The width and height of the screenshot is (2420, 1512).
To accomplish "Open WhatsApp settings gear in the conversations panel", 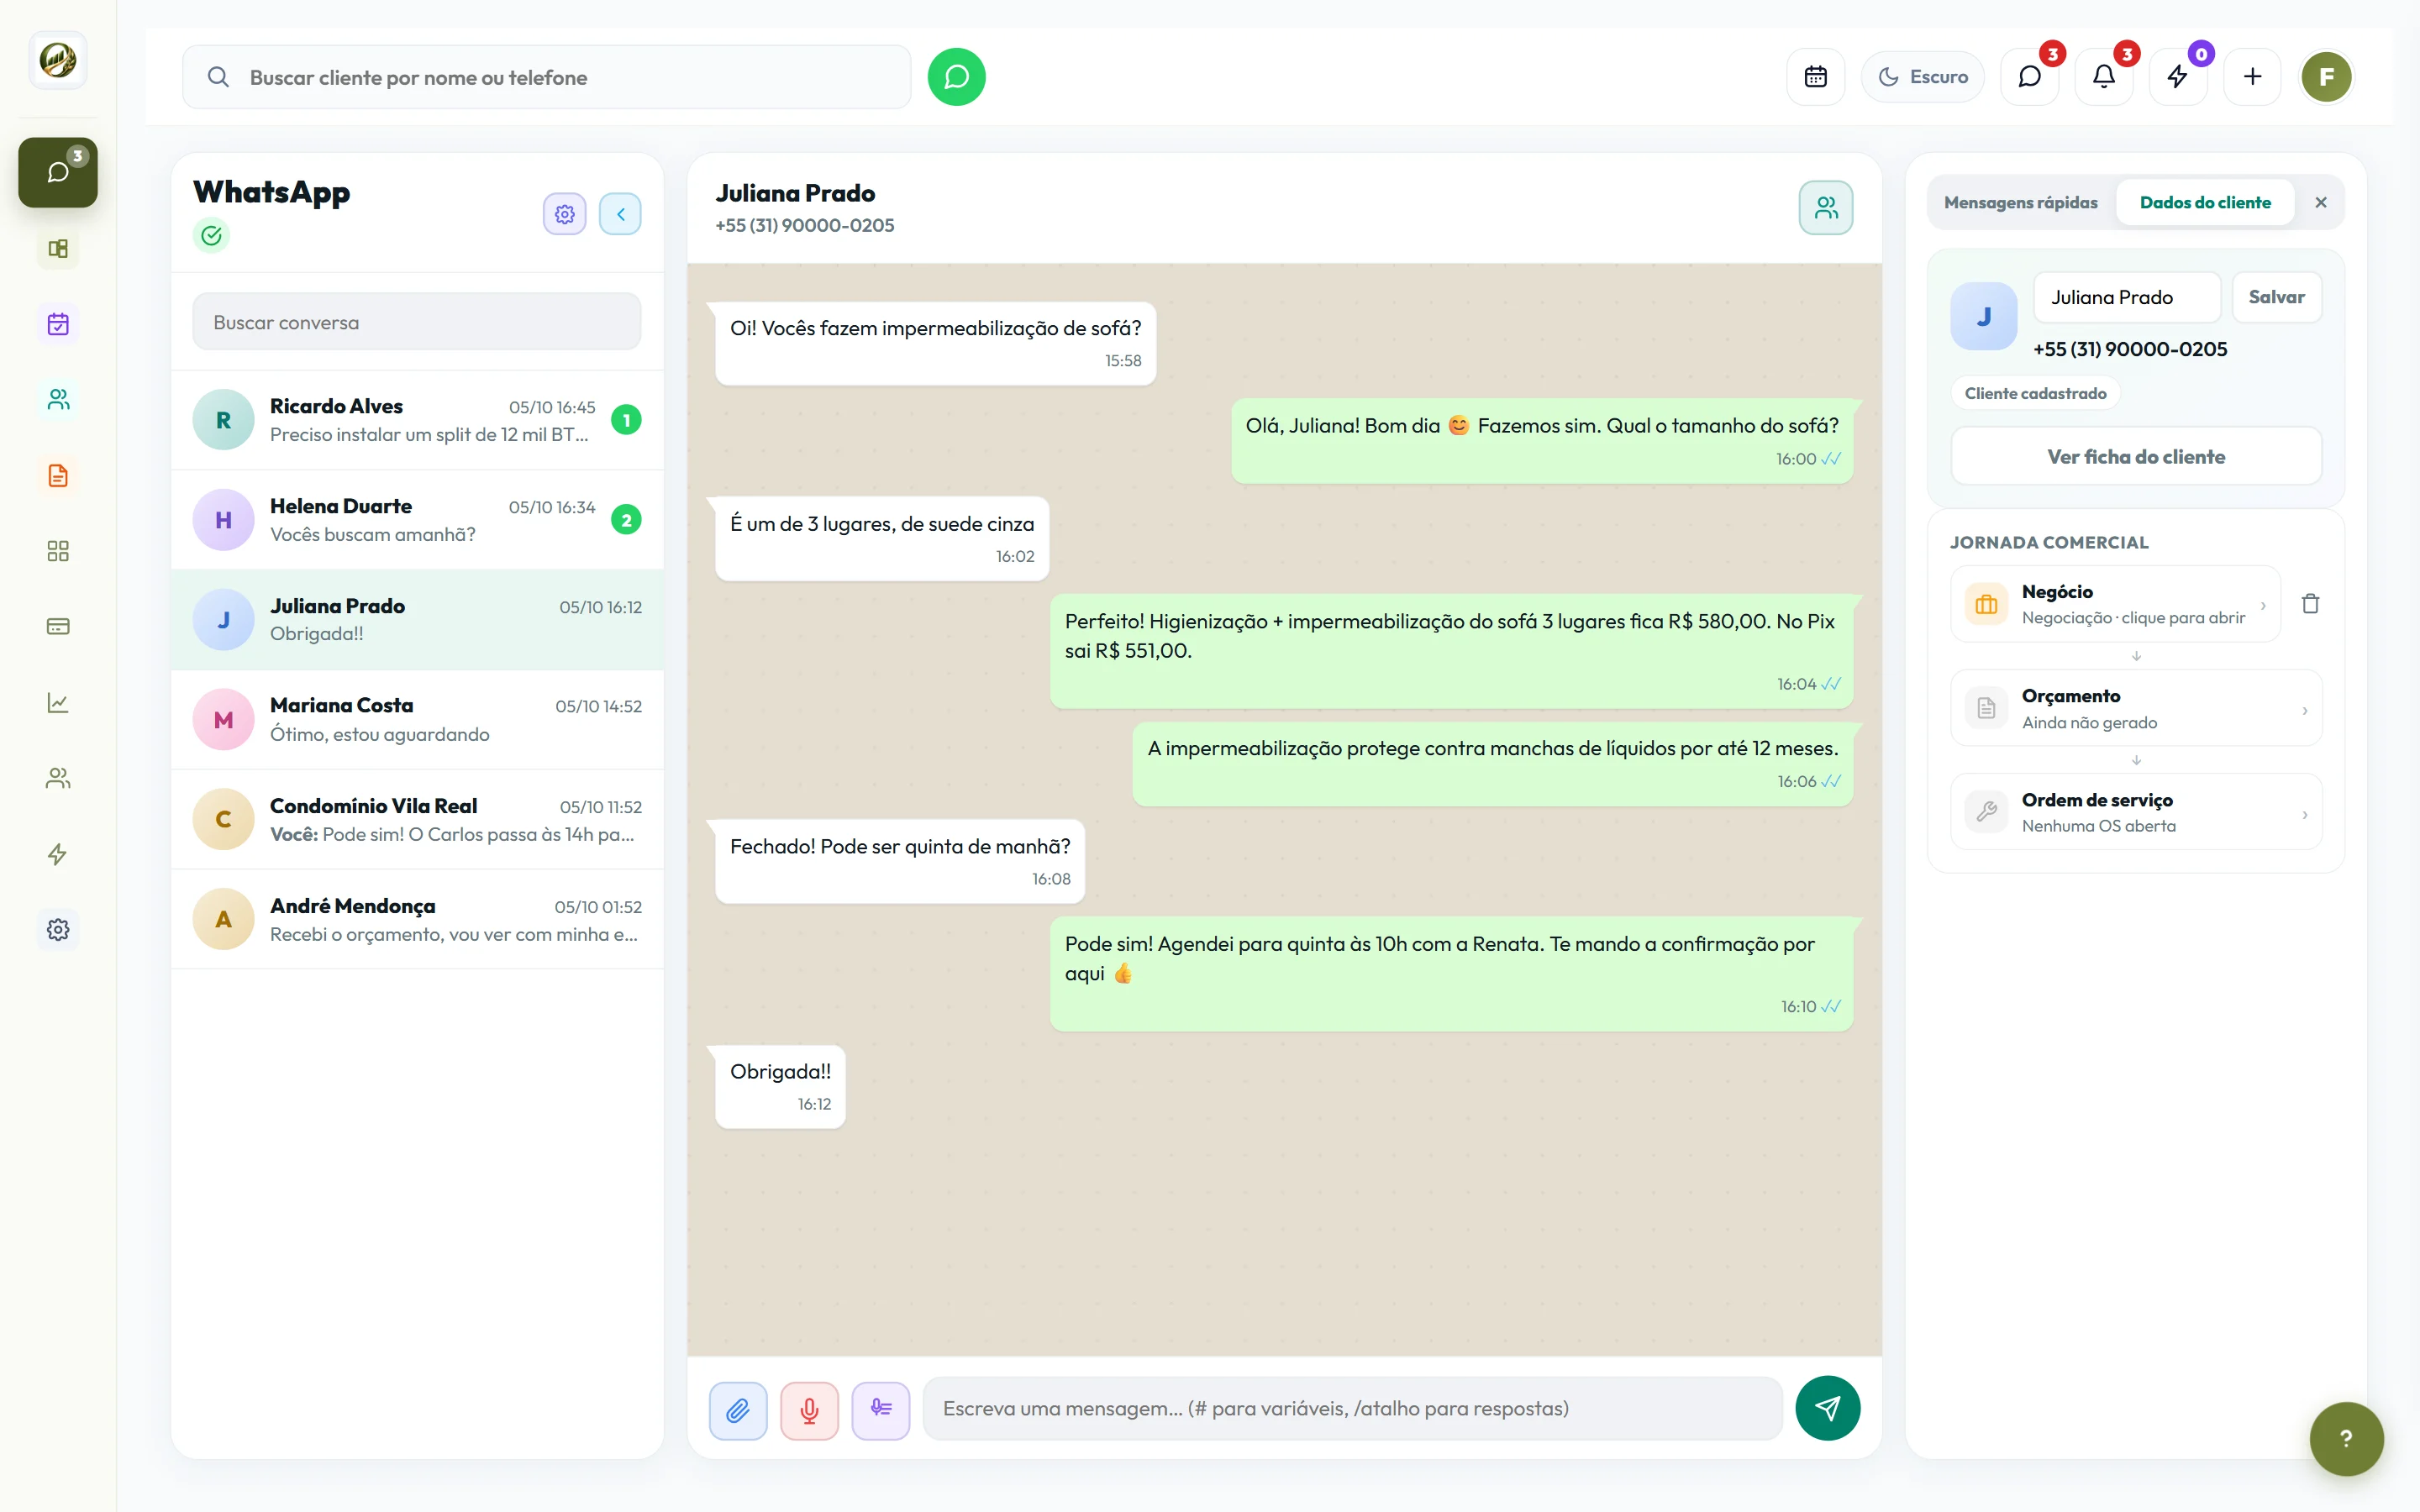I will point(565,214).
